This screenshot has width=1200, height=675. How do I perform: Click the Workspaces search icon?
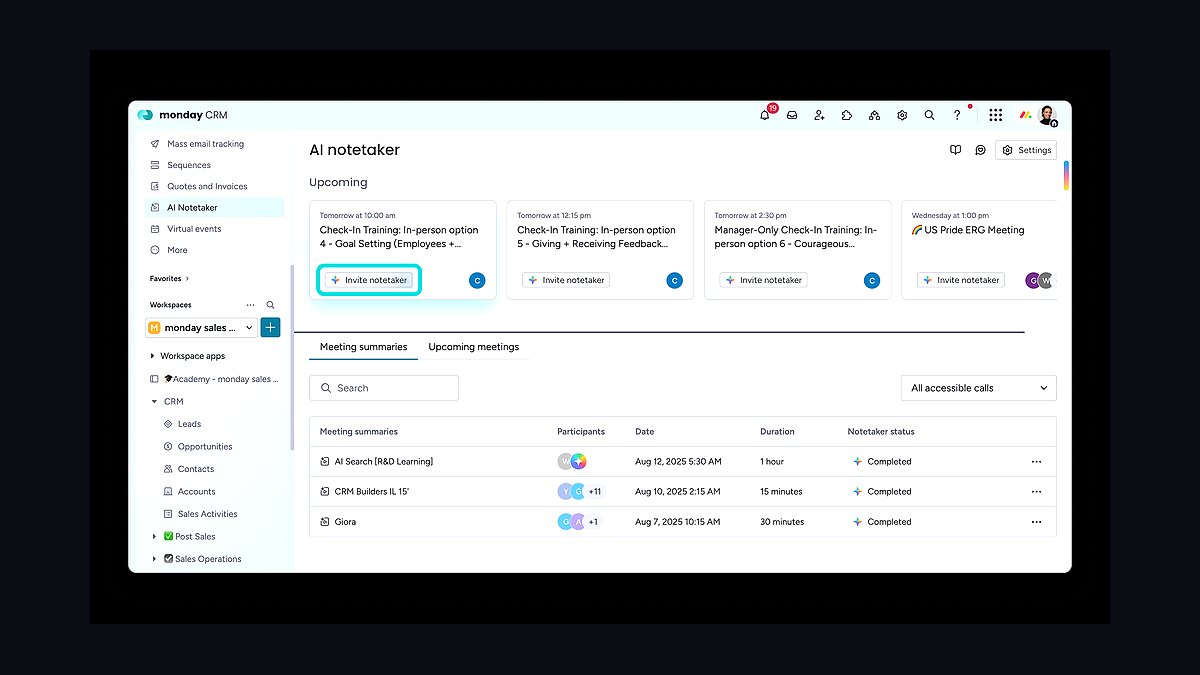click(x=270, y=305)
